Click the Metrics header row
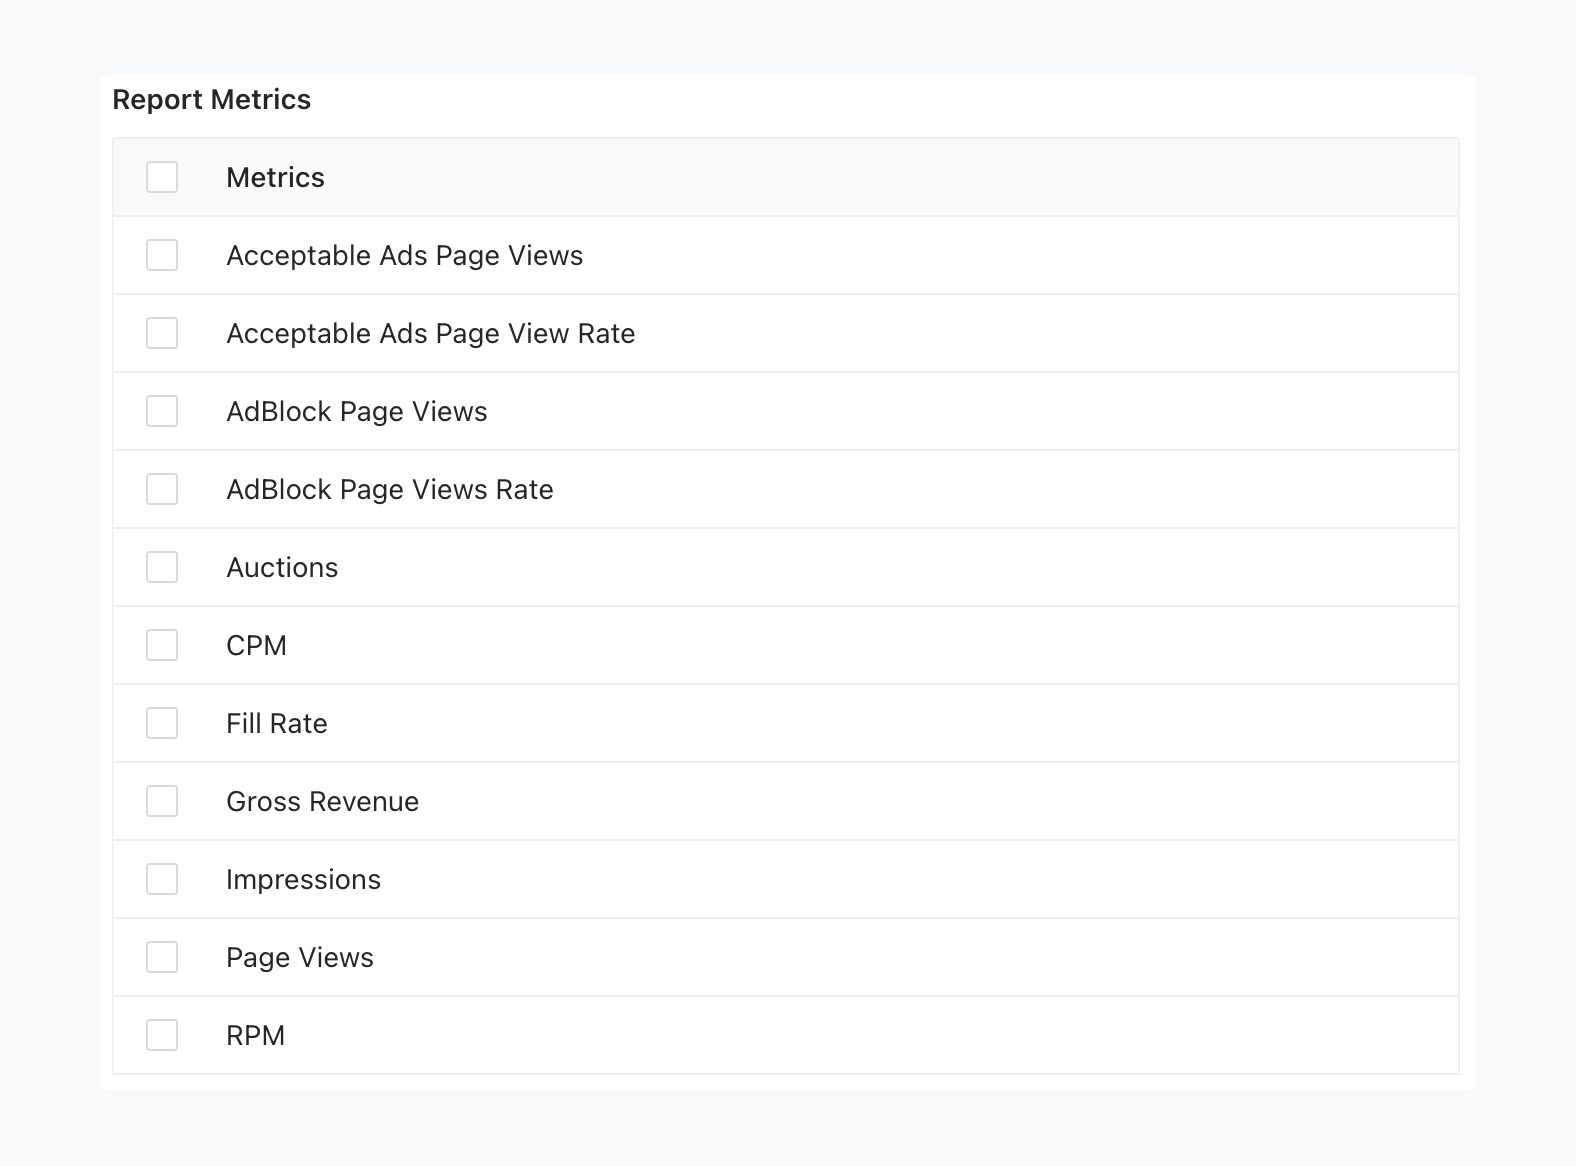1576x1166 pixels. tap(275, 177)
